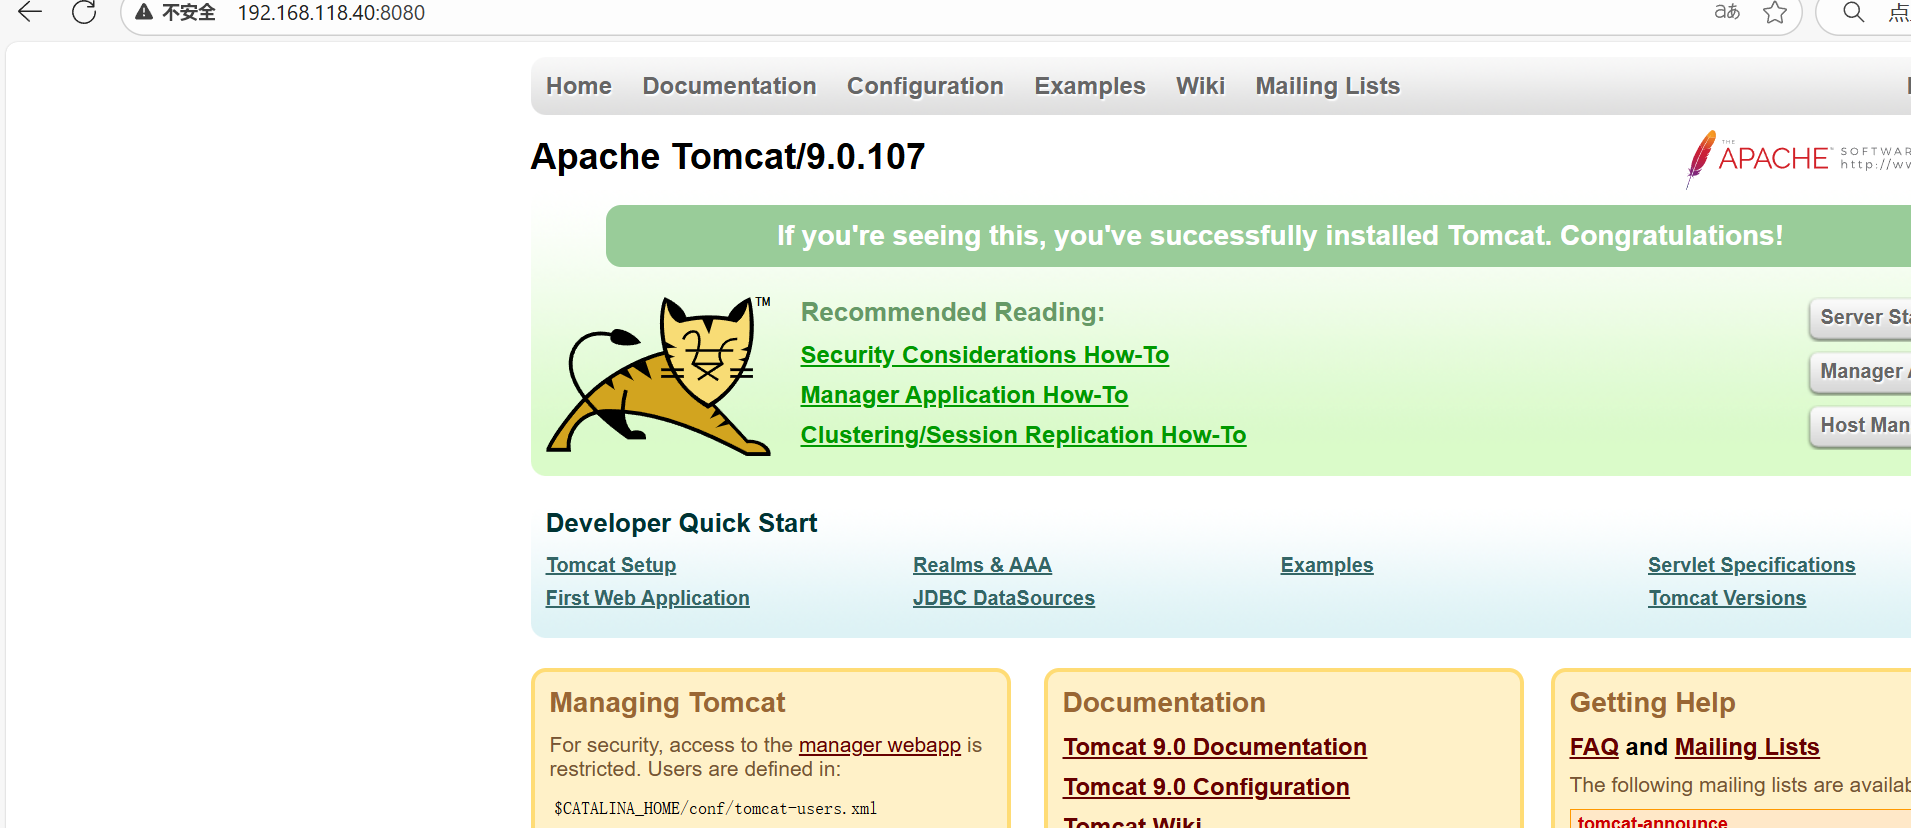Click the Documentation box heading
Viewport: 1911px width, 828px height.
pyautogui.click(x=1164, y=702)
